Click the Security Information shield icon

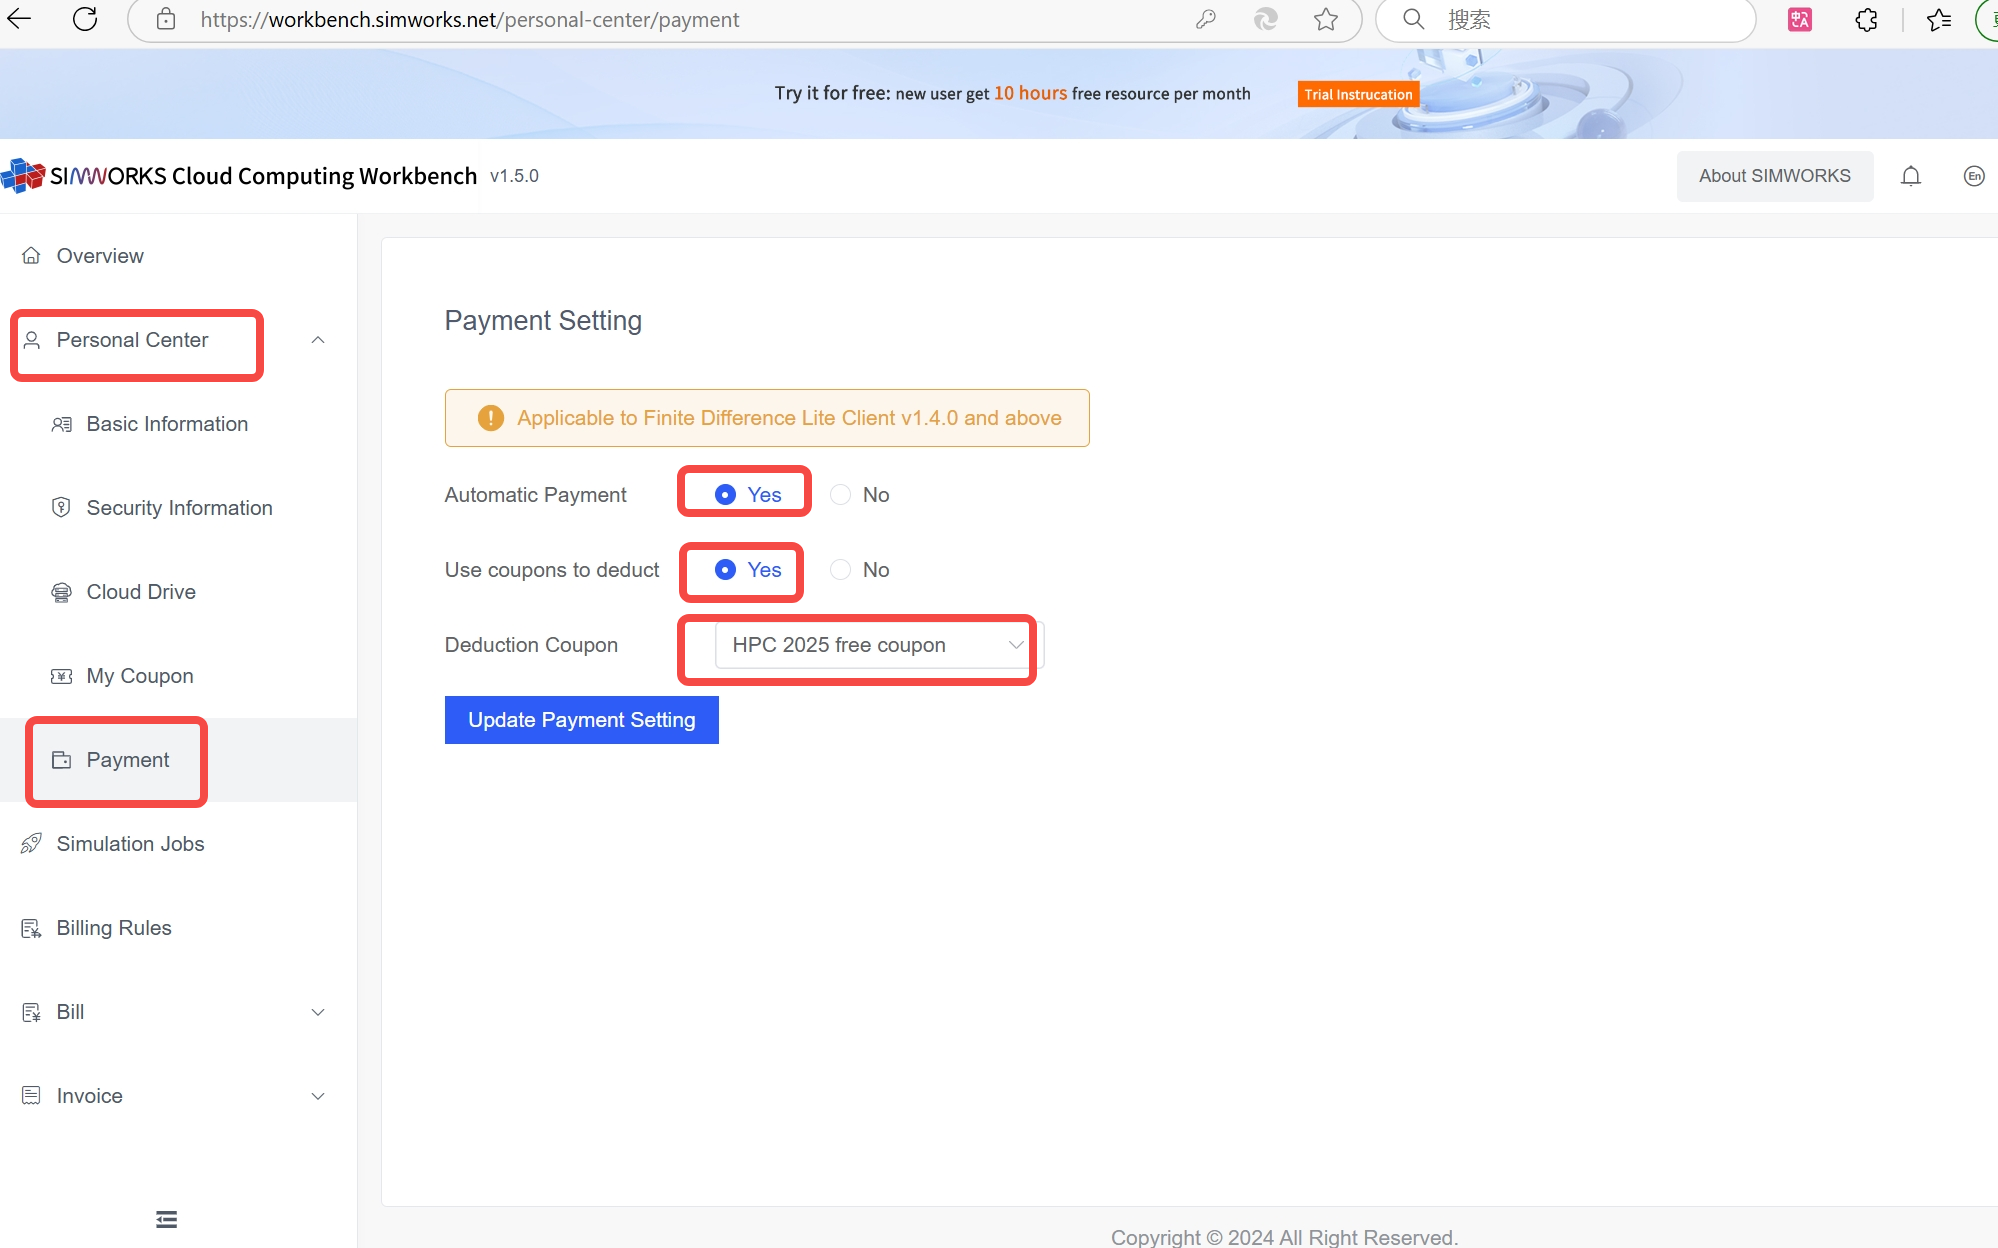click(x=61, y=508)
